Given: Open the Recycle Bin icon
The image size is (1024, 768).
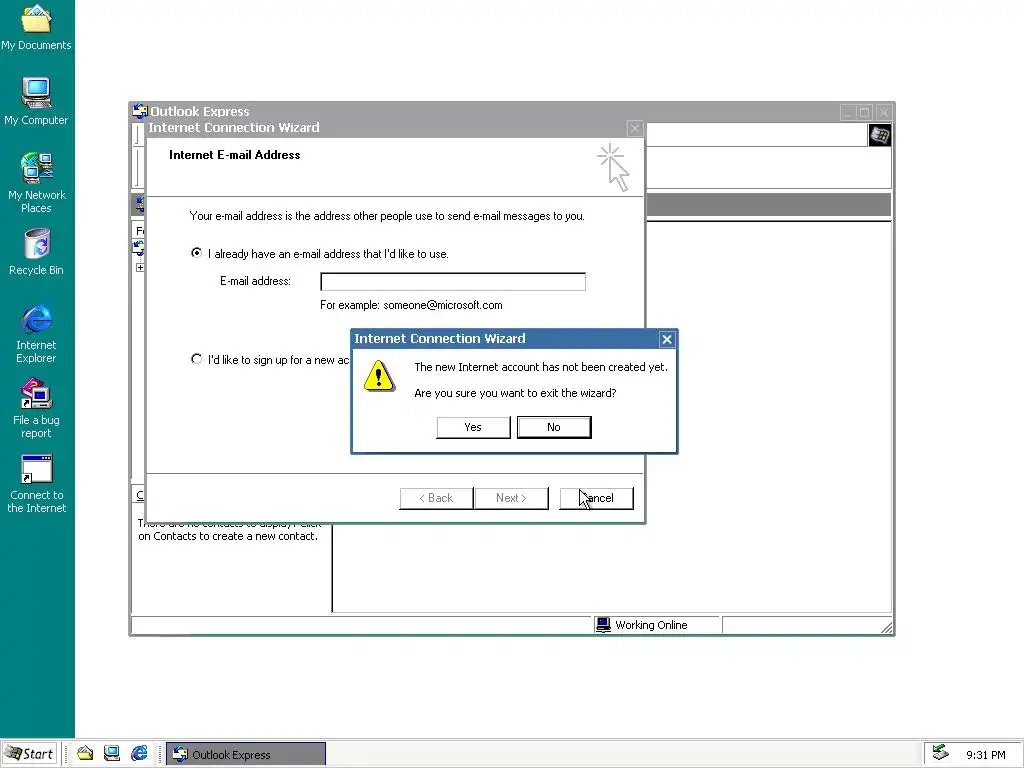Looking at the screenshot, I should click(36, 251).
